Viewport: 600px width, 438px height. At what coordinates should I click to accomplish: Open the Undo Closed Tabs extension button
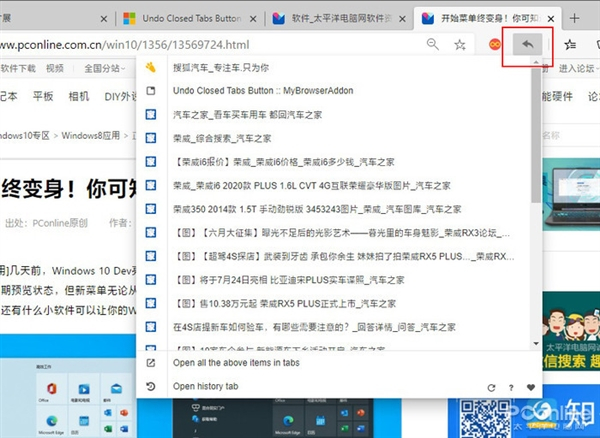(527, 44)
